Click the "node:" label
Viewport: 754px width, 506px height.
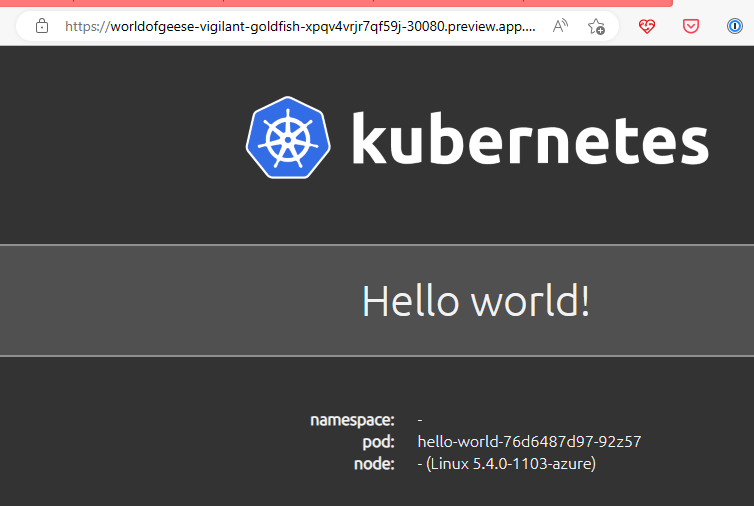(x=374, y=464)
